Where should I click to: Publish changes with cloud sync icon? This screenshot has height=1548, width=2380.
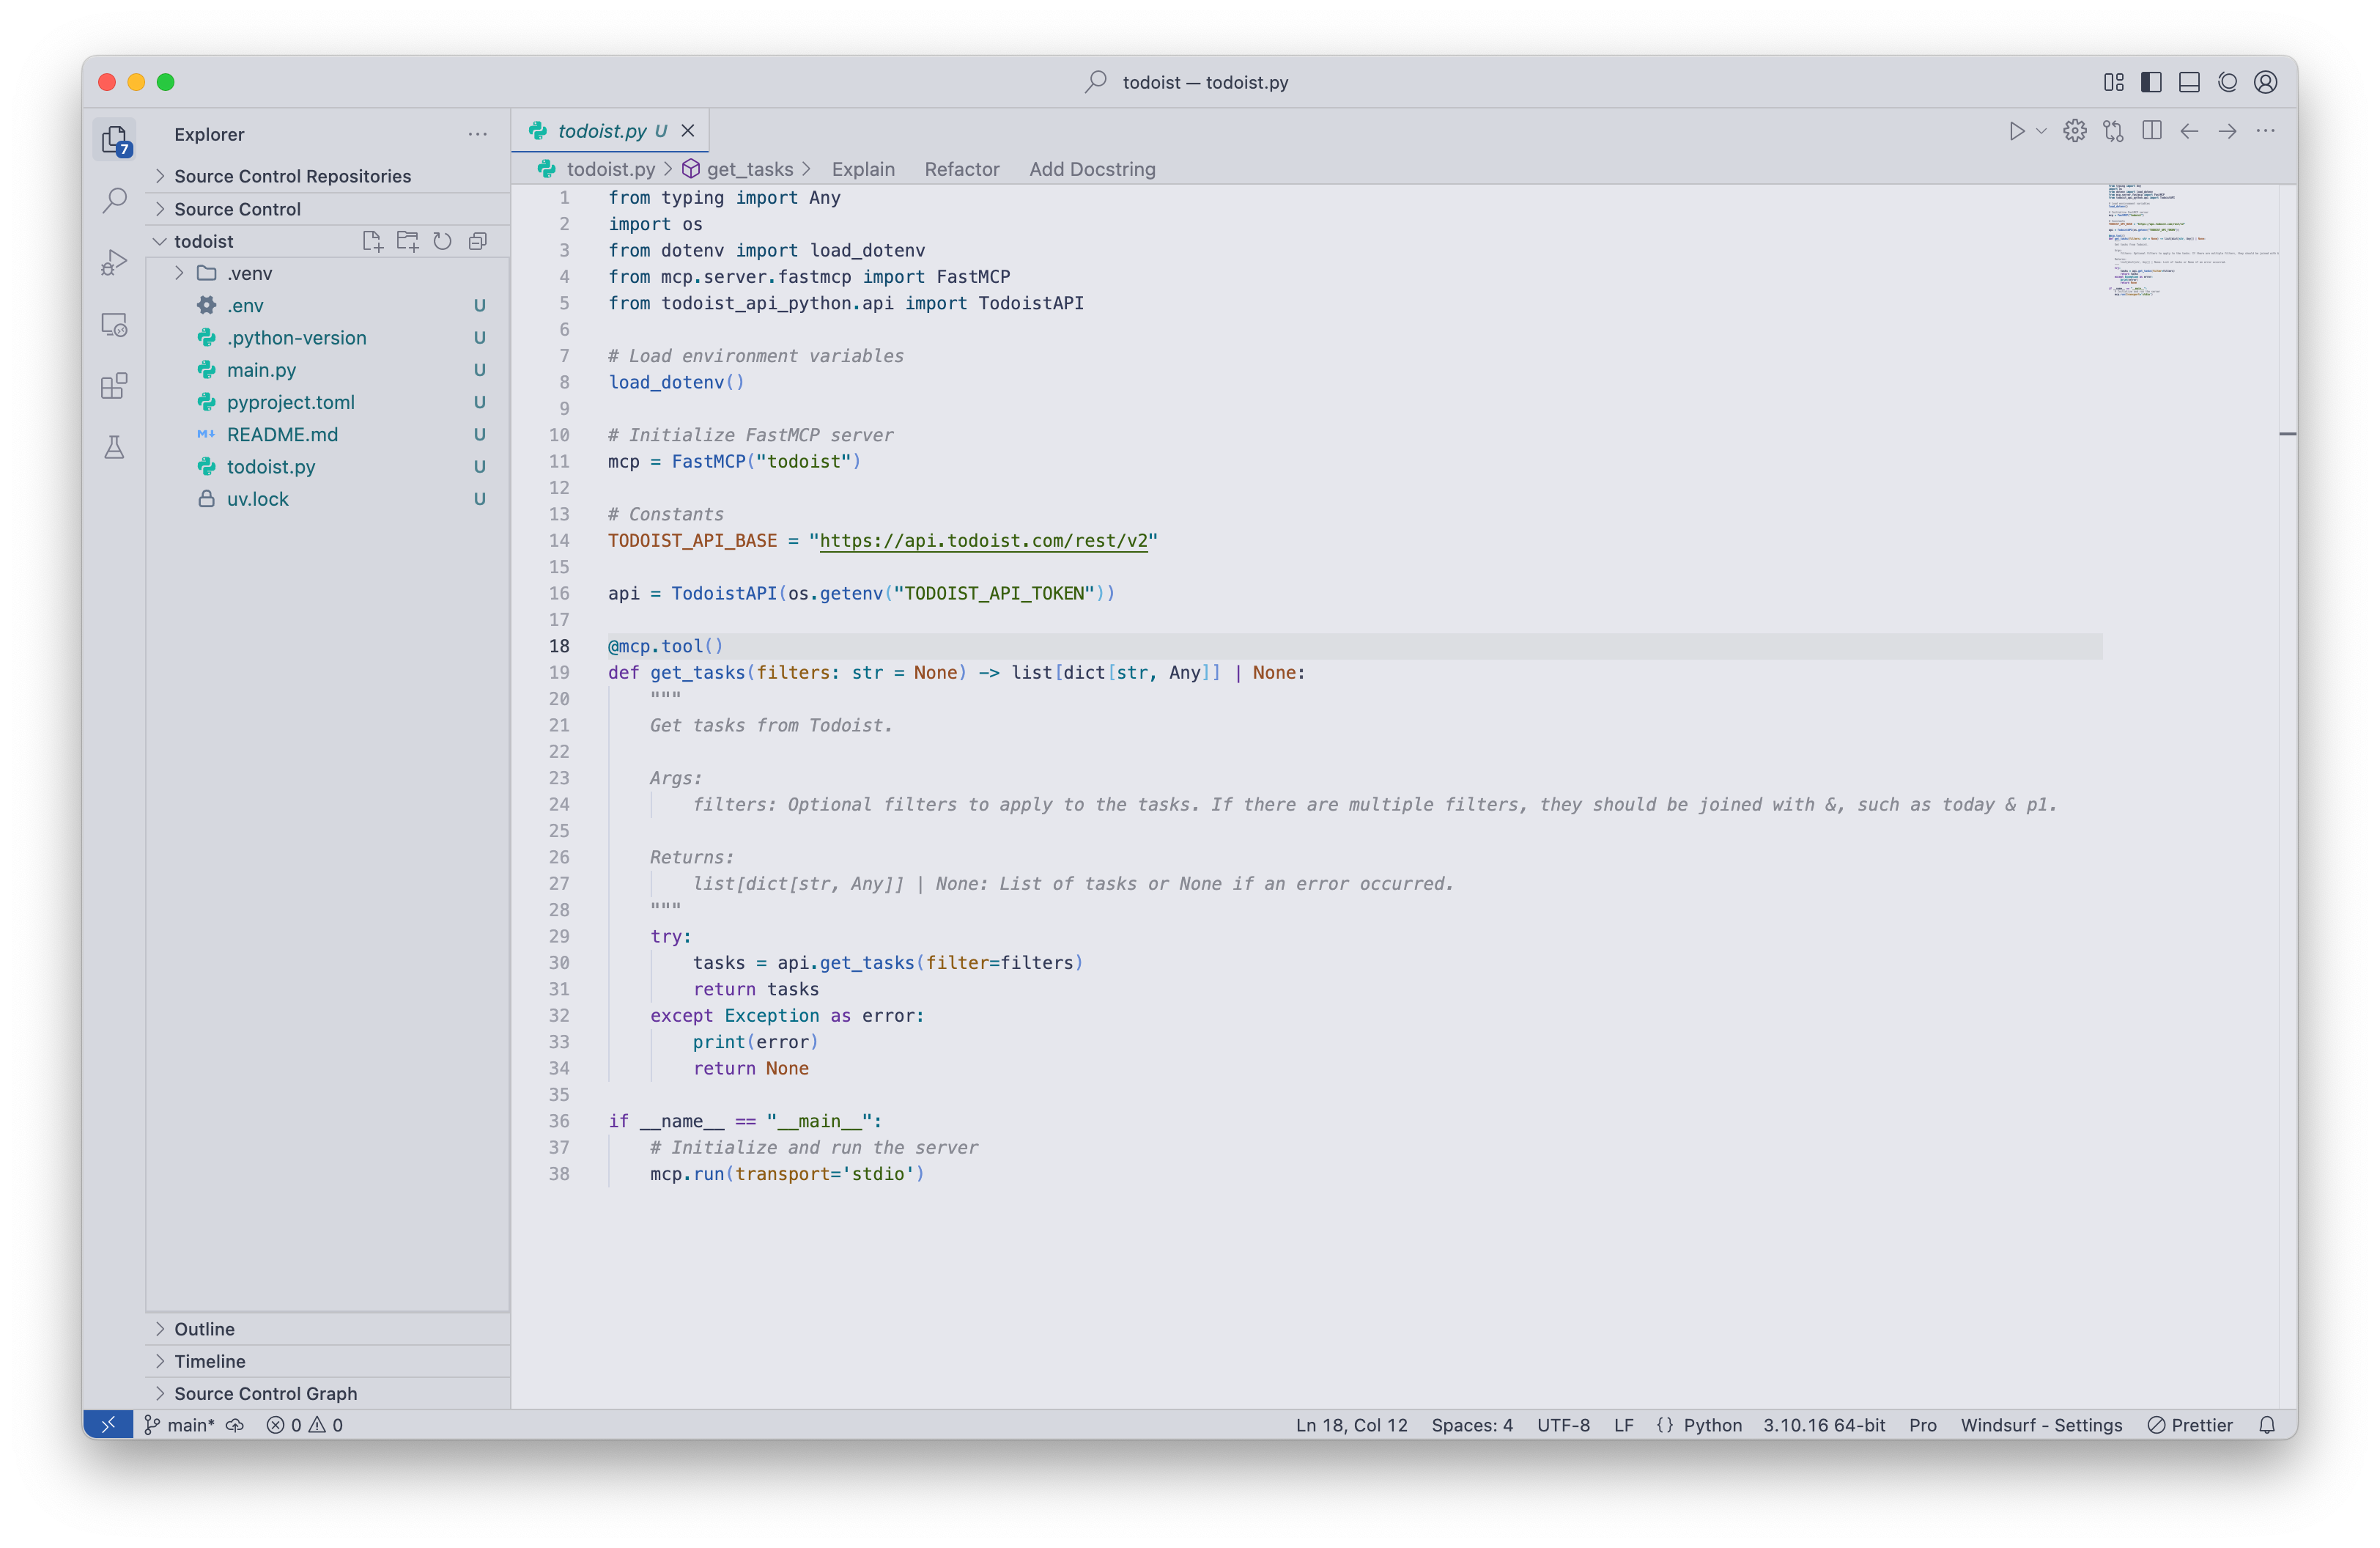click(235, 1425)
